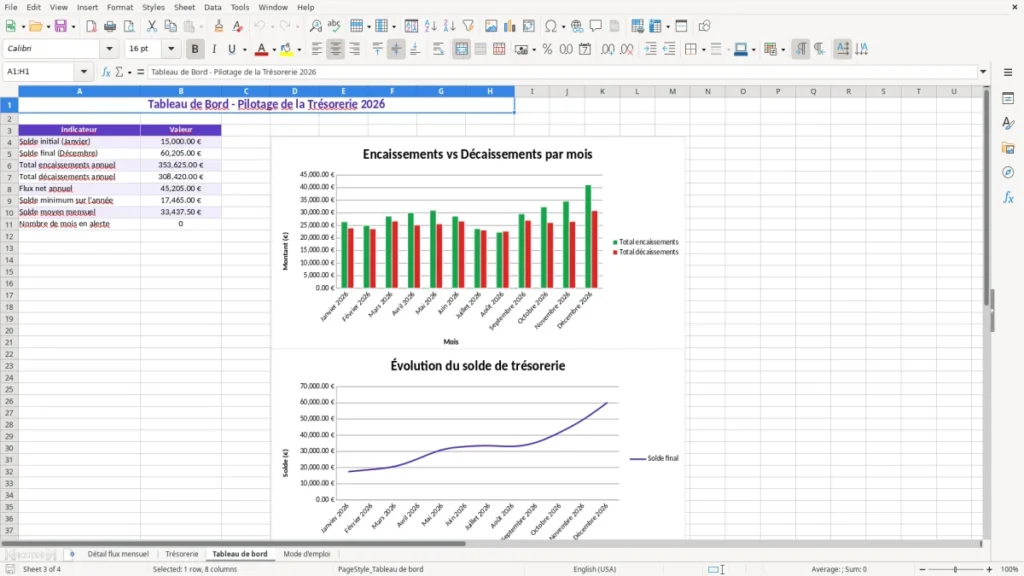1024x576 pixels.
Task: Open the sidebar Navigator compass icon
Action: point(1008,172)
